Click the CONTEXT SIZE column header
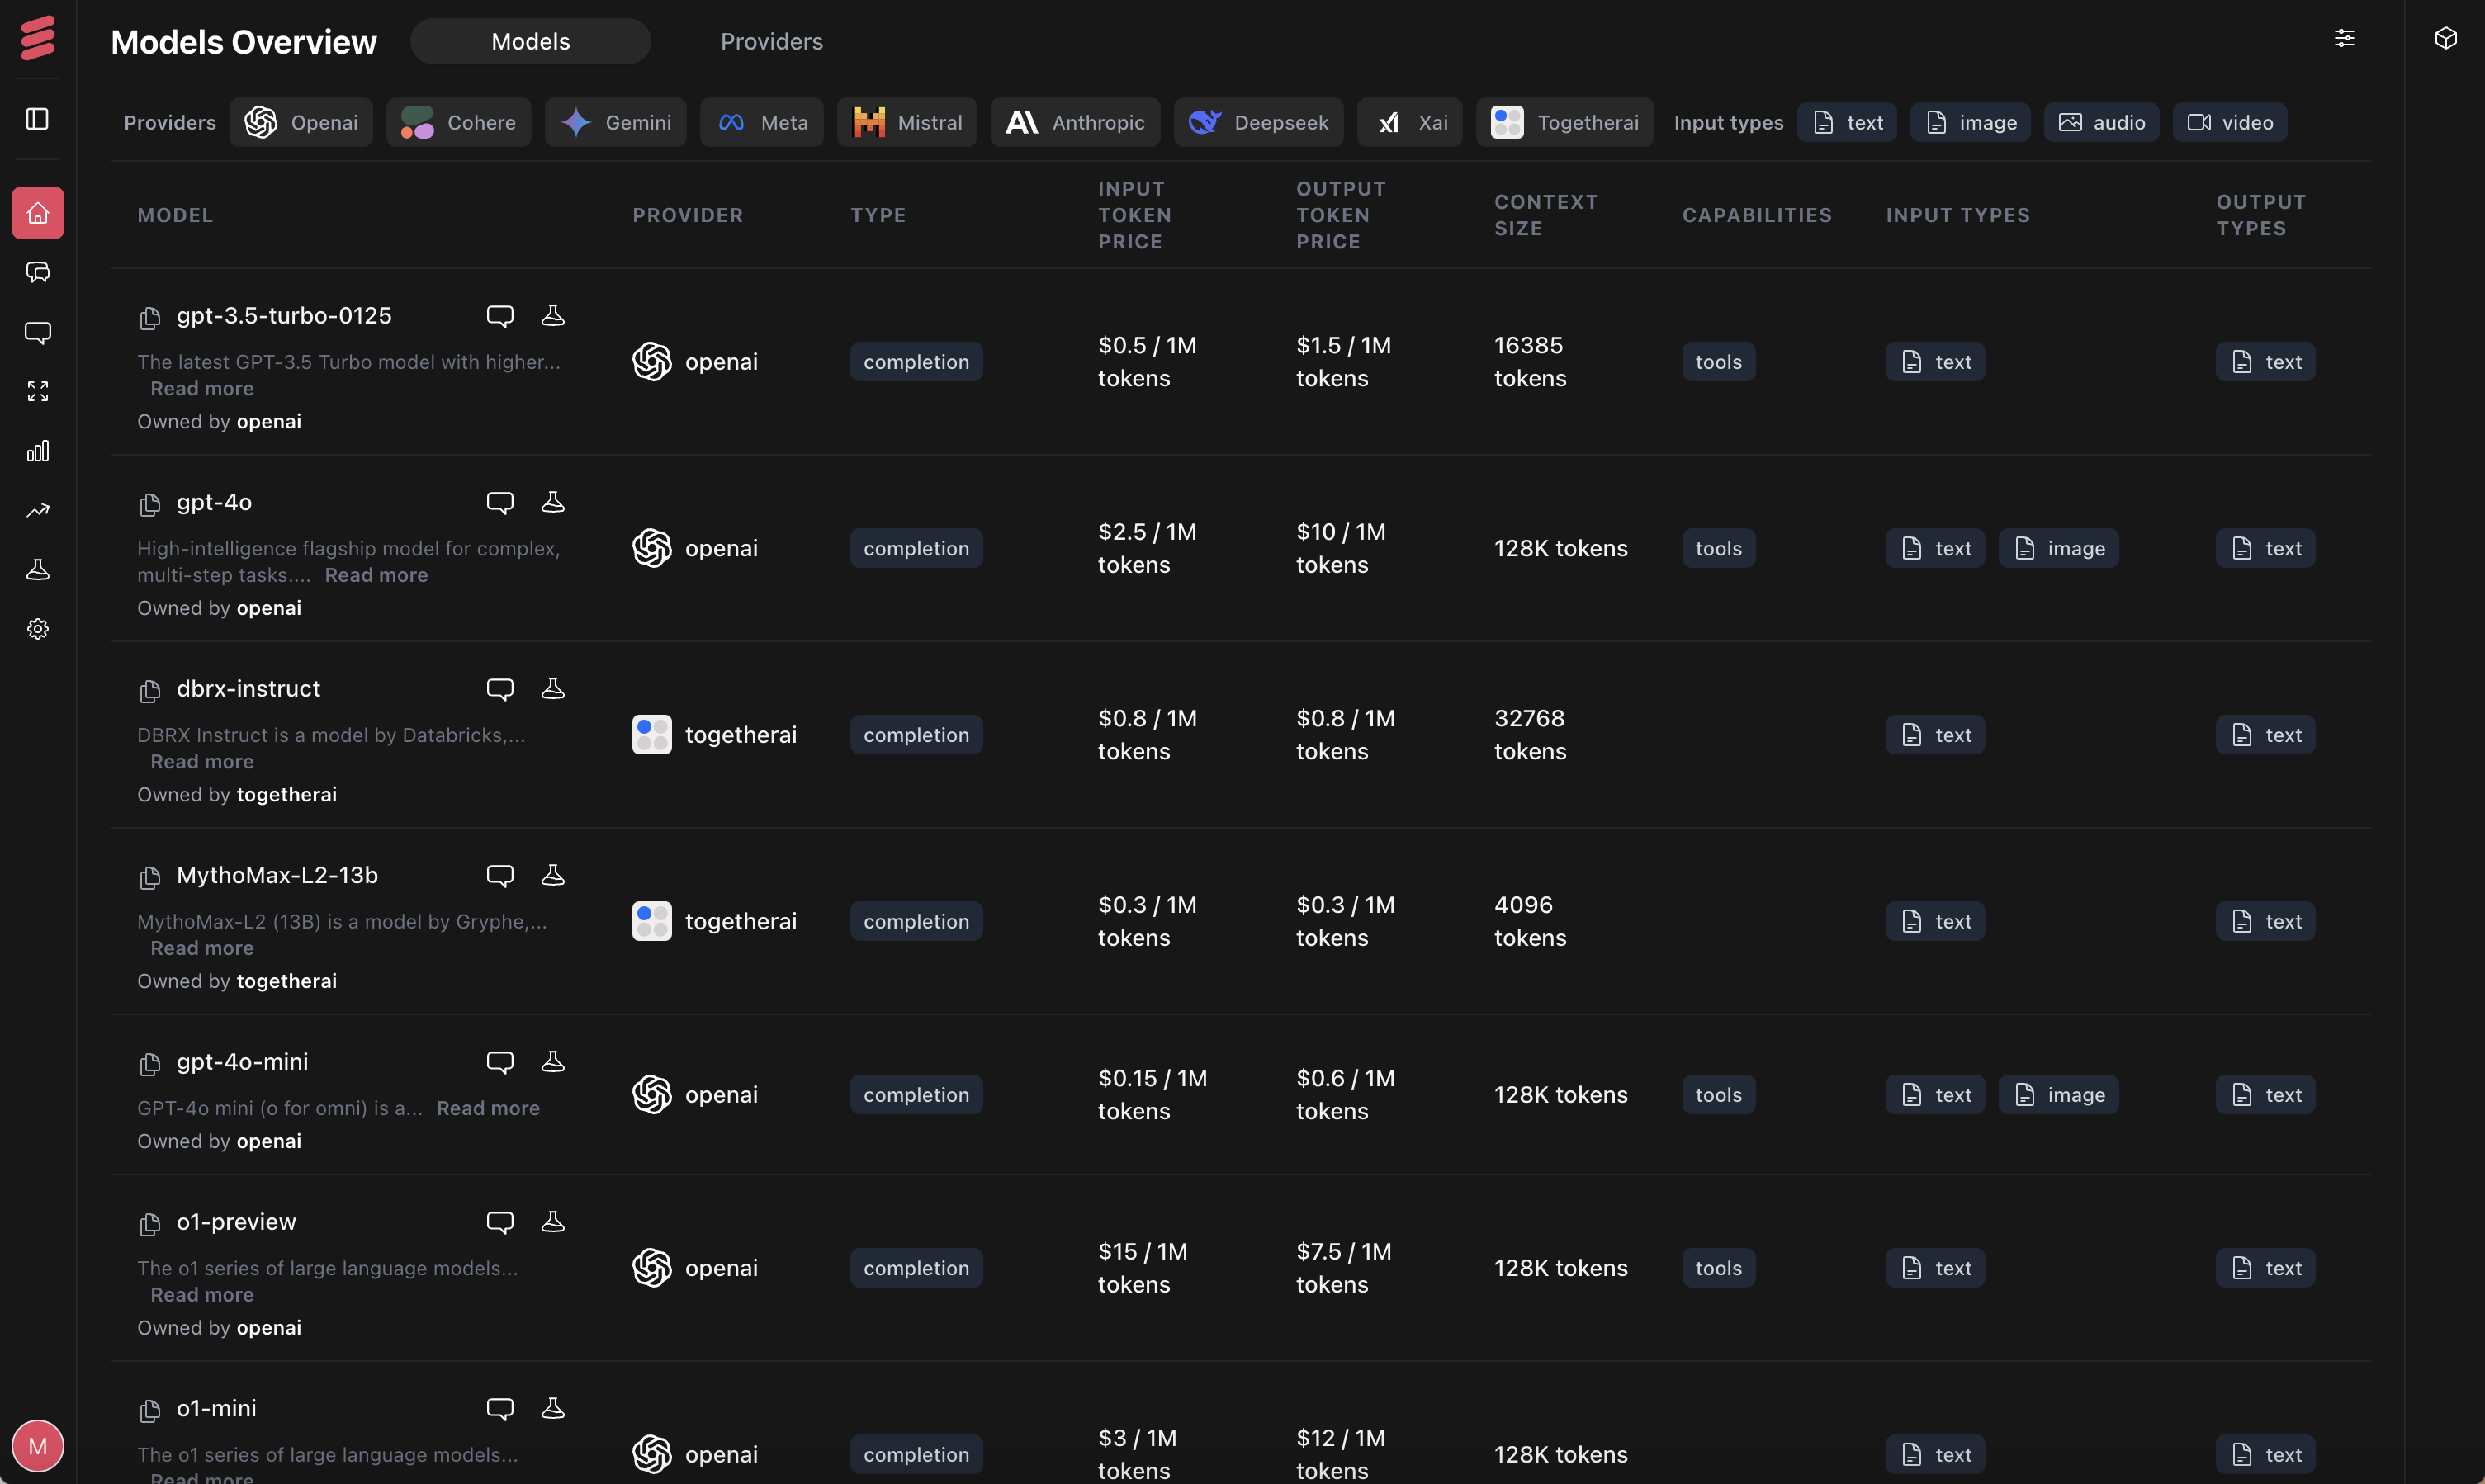The width and height of the screenshot is (2485, 1484). pyautogui.click(x=1546, y=215)
